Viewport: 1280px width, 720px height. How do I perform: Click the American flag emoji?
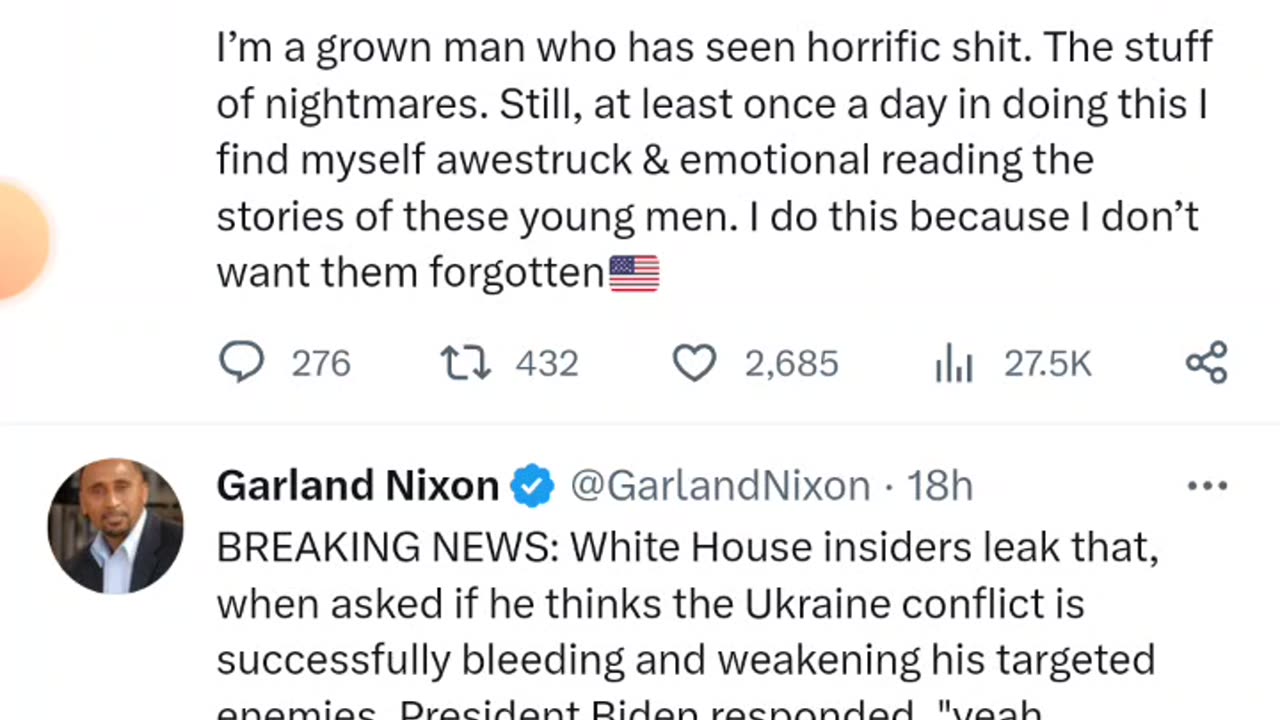click(x=634, y=273)
